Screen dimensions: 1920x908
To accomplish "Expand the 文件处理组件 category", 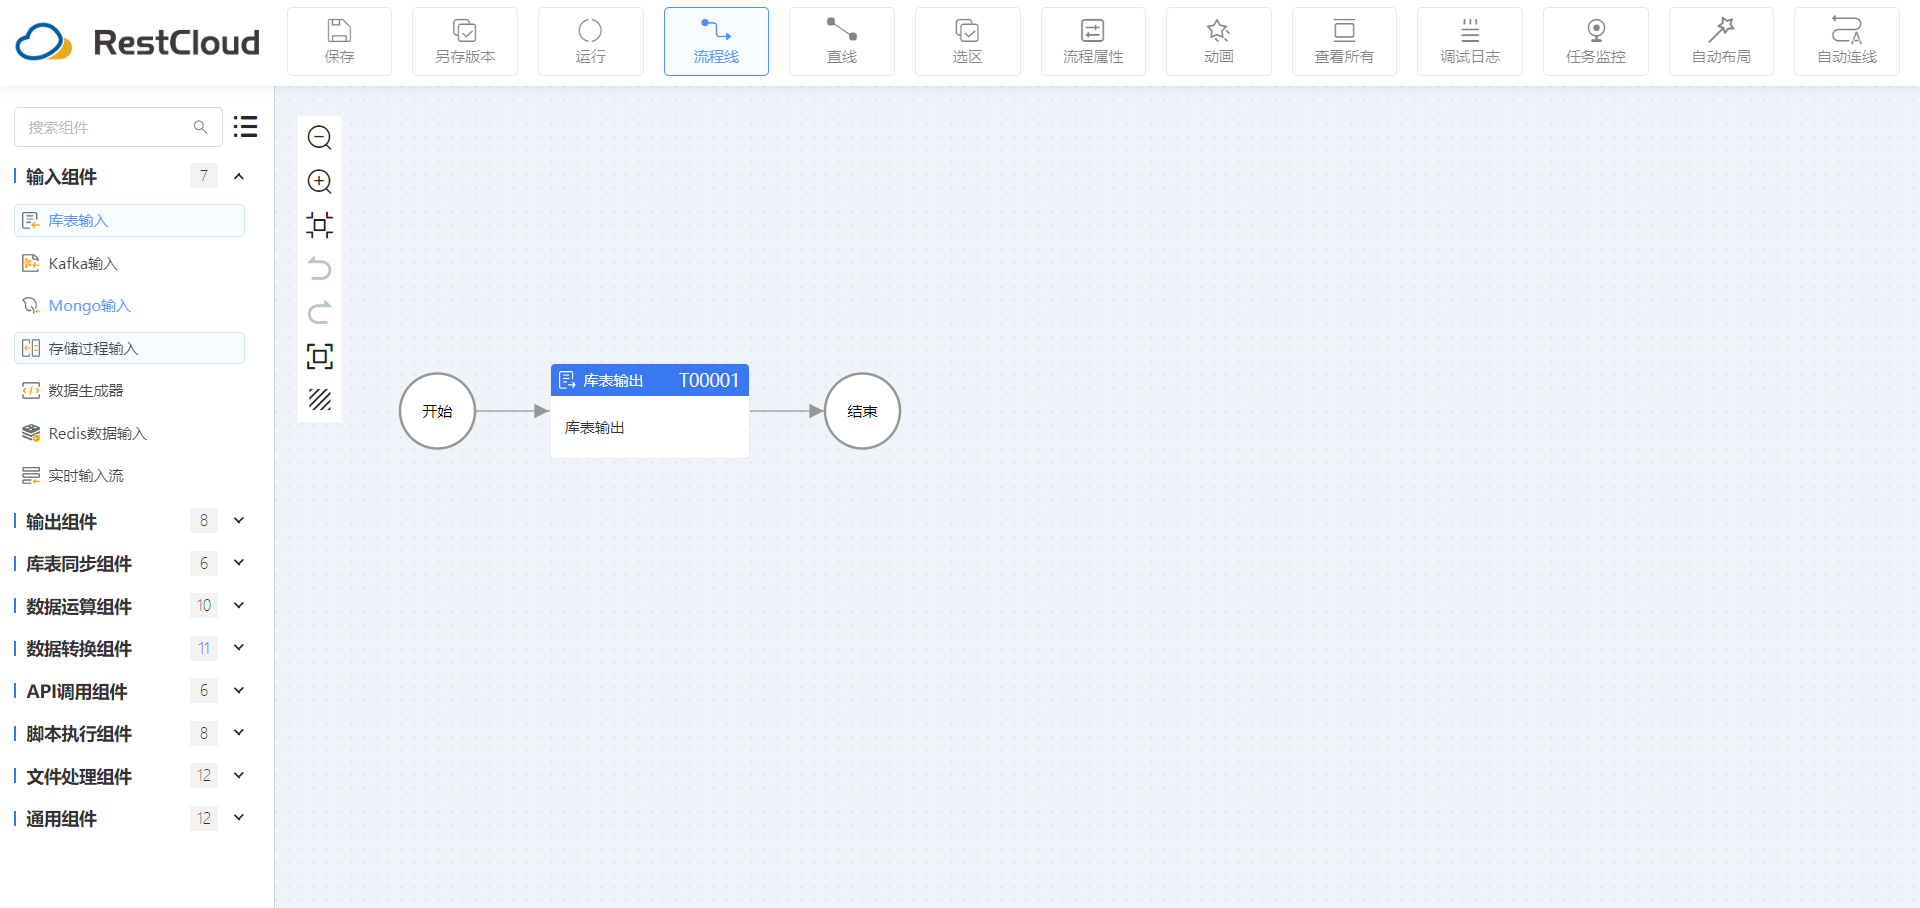I will (239, 776).
